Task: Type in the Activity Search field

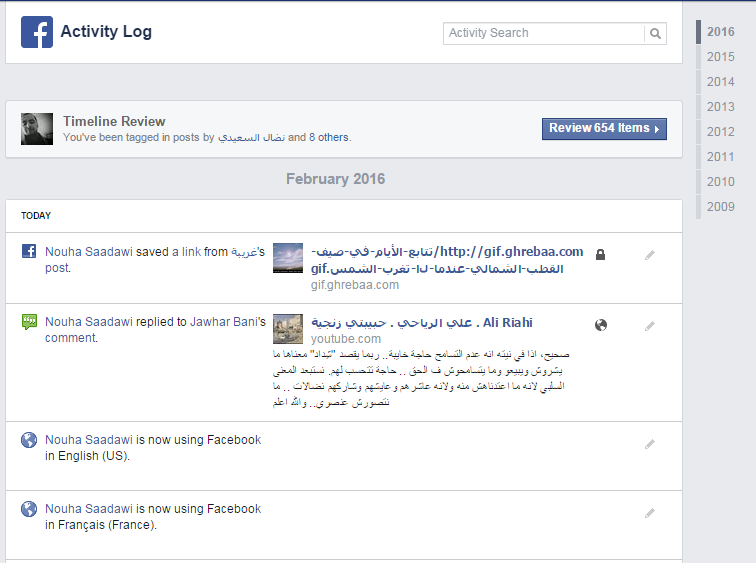Action: point(545,33)
